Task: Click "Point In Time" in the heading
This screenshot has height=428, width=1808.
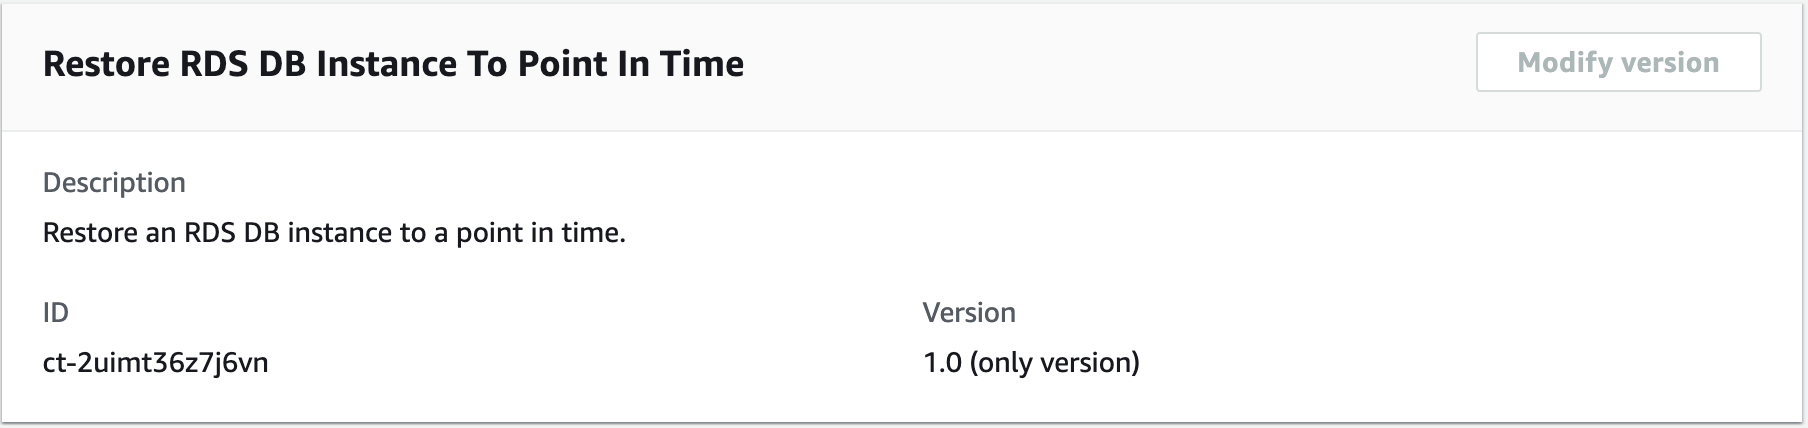Action: (630, 64)
